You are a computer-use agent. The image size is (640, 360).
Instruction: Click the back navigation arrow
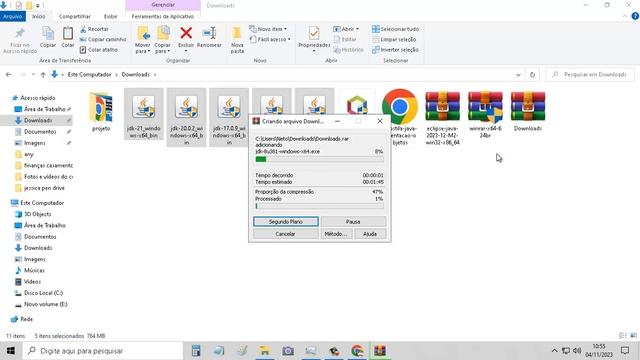pyautogui.click(x=9, y=75)
